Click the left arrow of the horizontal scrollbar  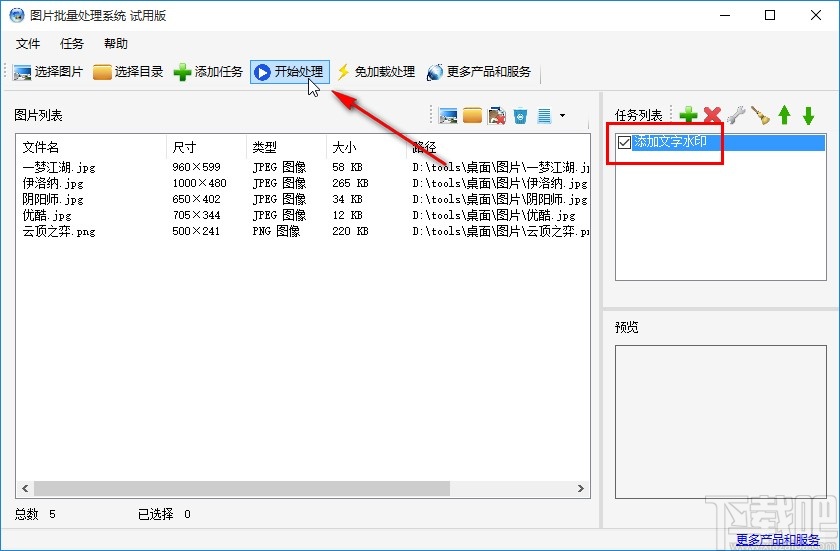[x=25, y=488]
